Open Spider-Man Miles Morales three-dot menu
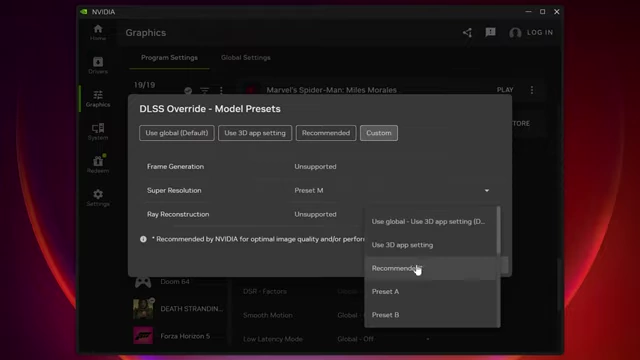Screen dimensions: 640x360 (531, 90)
